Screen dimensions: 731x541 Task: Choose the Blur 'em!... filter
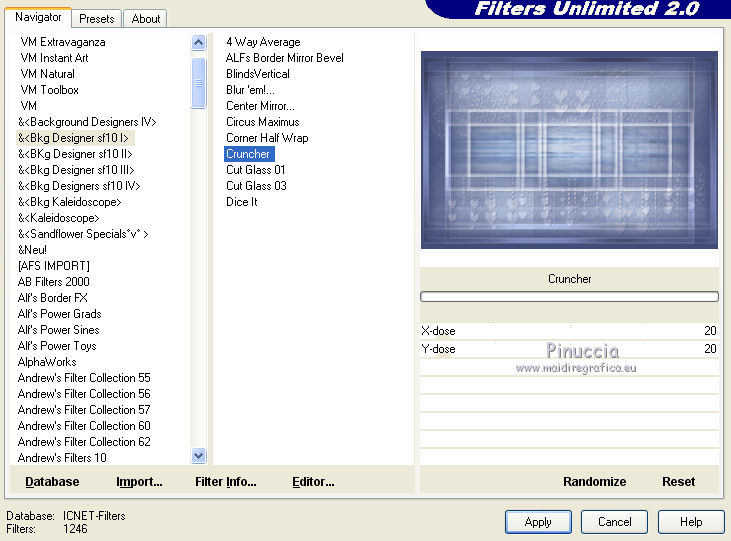pos(250,90)
